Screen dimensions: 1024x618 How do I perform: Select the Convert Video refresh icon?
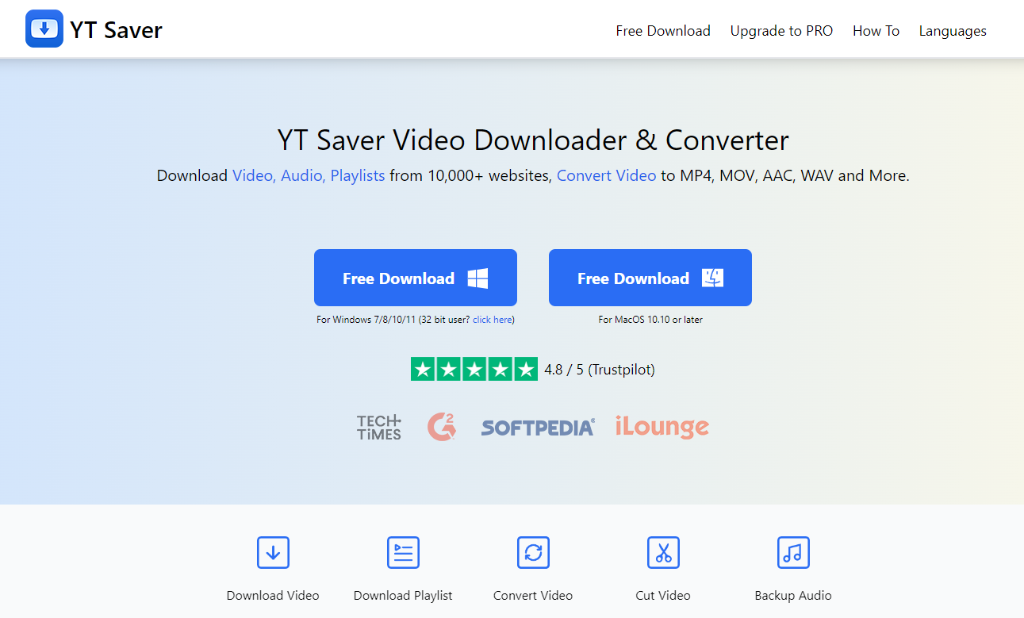tap(533, 553)
